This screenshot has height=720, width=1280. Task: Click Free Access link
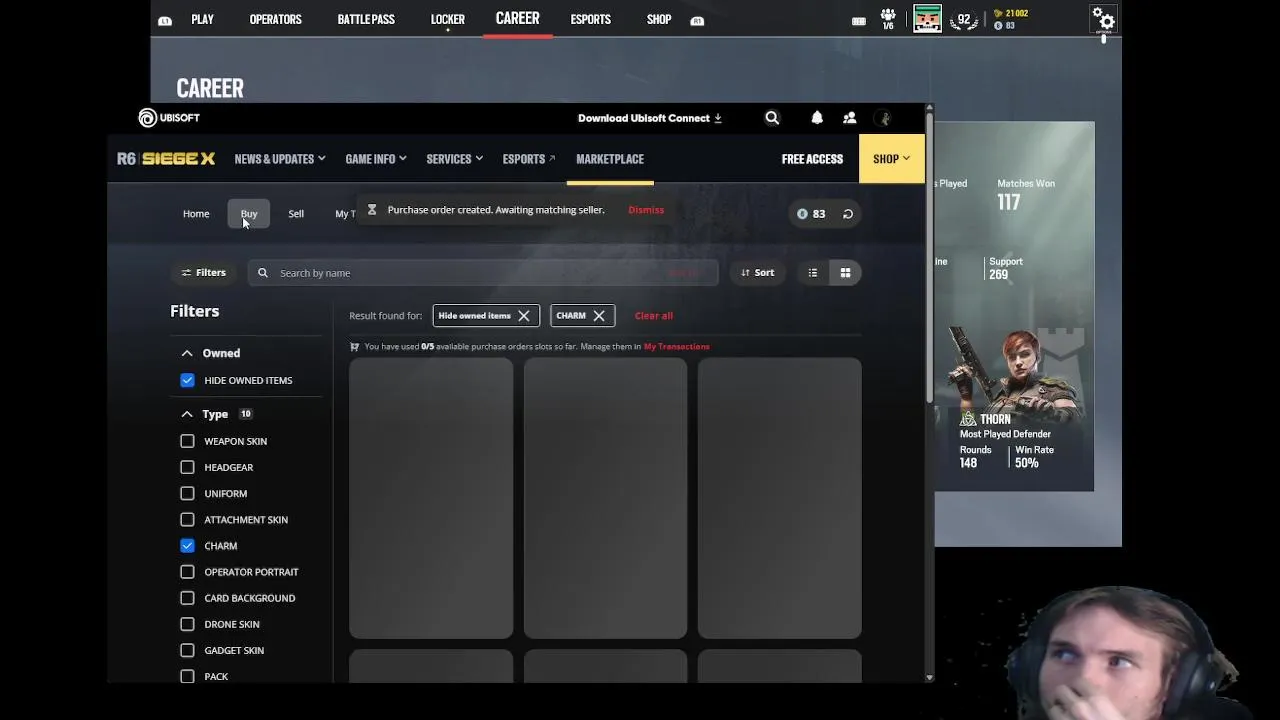click(812, 159)
